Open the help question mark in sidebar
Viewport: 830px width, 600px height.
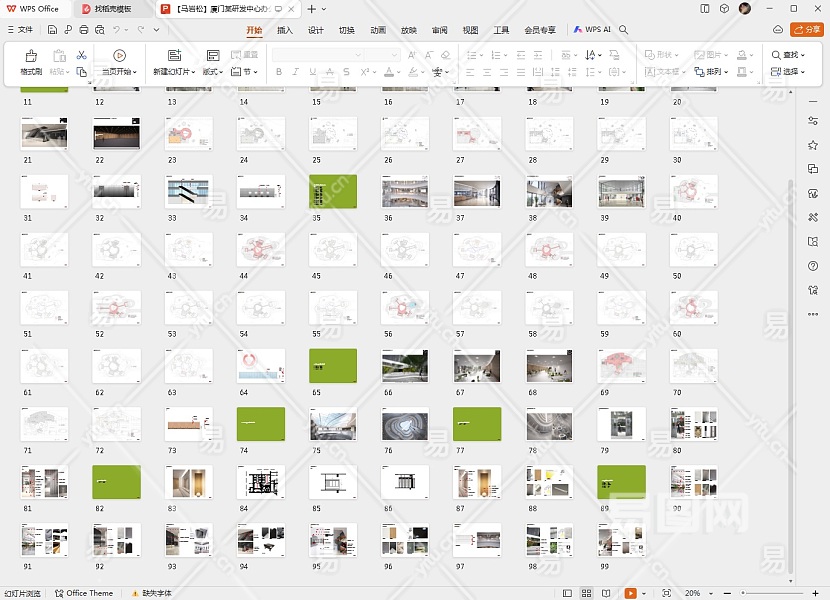pyautogui.click(x=813, y=266)
